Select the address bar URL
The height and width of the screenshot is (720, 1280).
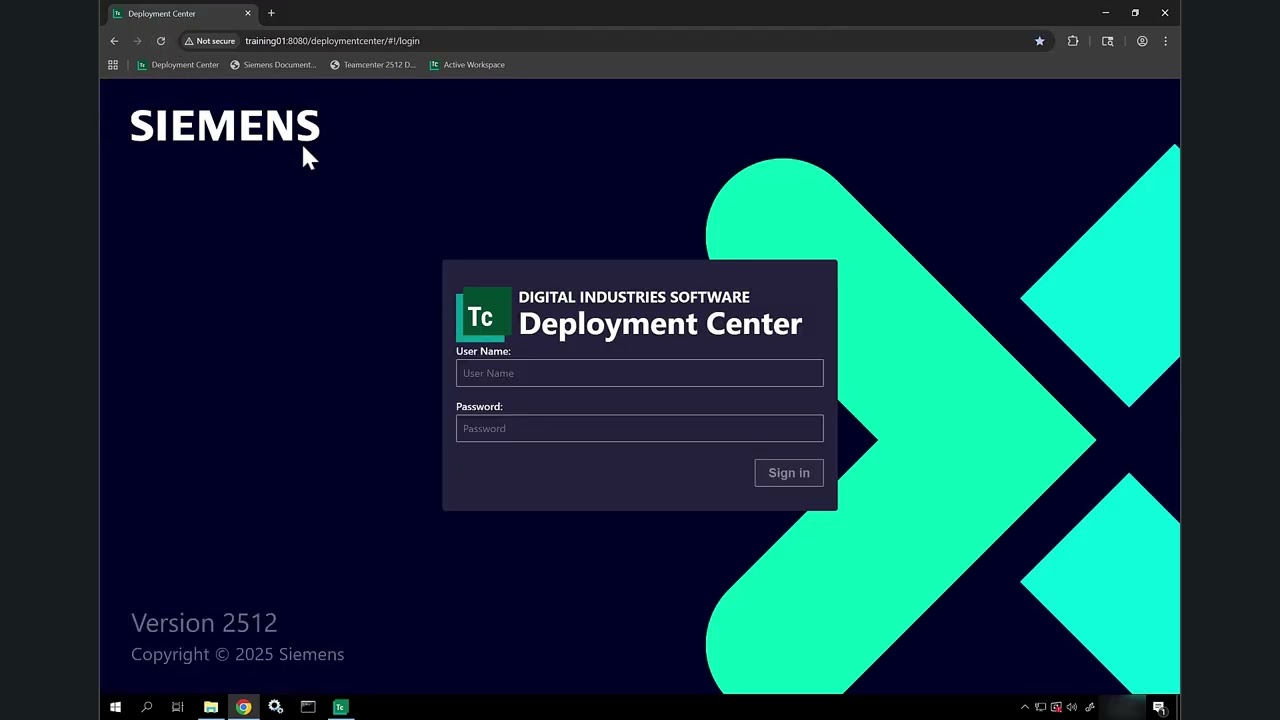pyautogui.click(x=332, y=41)
